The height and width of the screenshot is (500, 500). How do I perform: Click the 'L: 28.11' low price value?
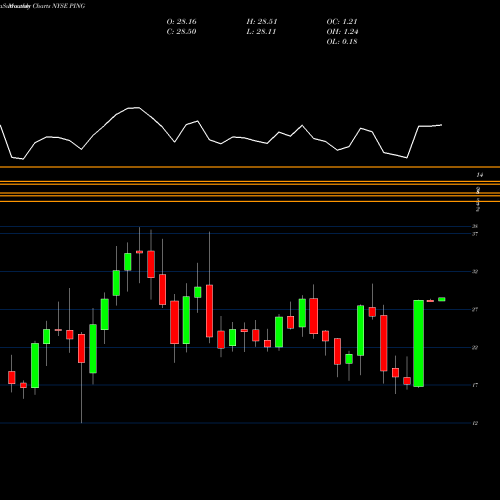tap(261, 32)
